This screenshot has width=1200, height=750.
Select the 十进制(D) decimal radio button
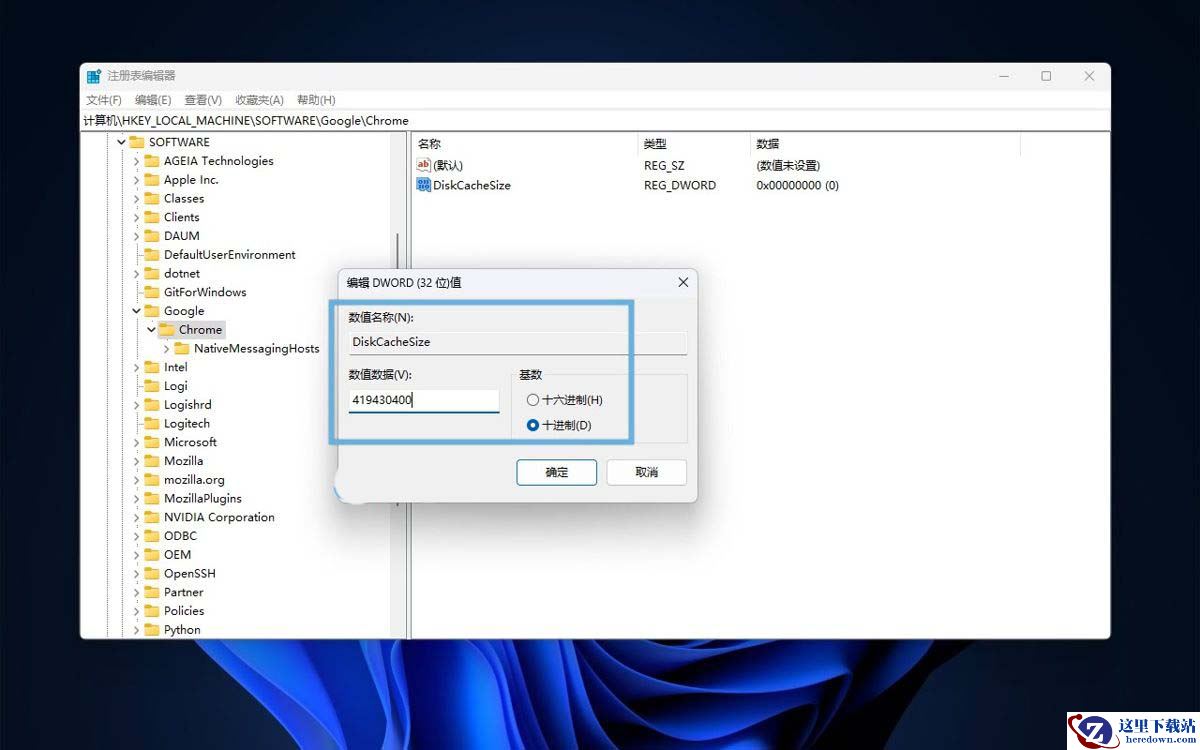coord(533,425)
